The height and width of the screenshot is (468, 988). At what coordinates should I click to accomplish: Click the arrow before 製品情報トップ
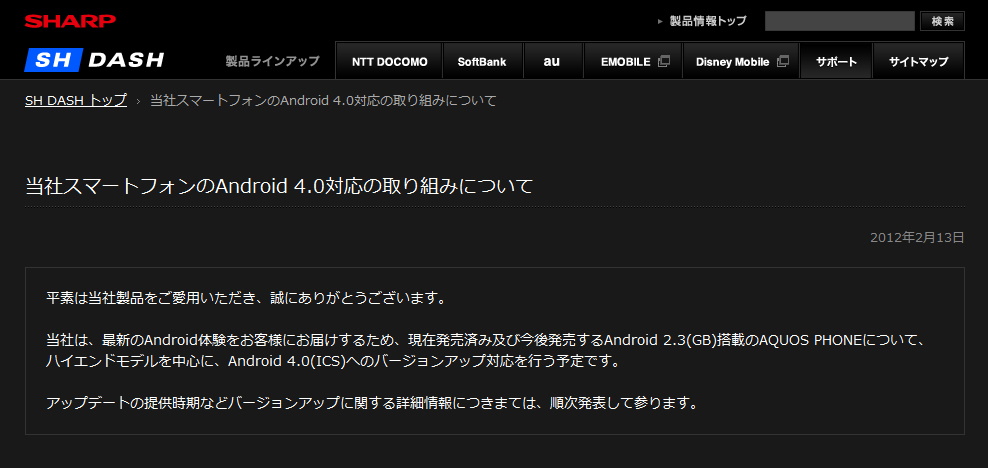point(660,21)
